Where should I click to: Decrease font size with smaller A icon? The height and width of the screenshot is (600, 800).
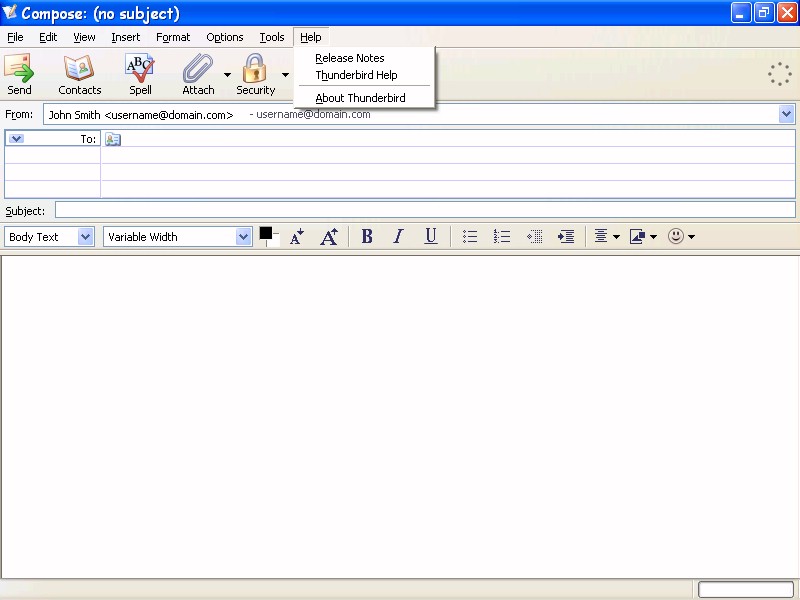coord(297,237)
